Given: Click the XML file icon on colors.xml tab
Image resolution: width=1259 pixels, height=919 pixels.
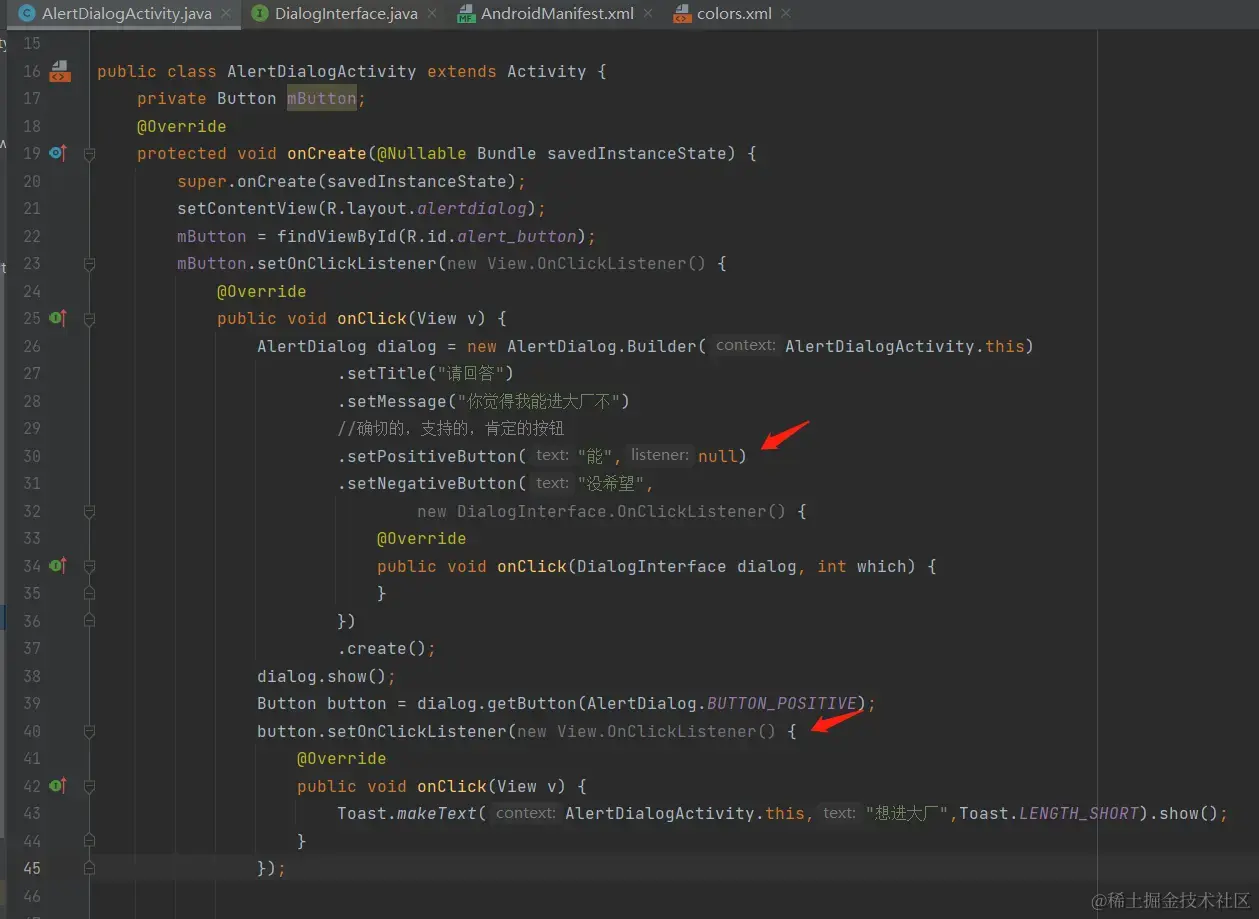Looking at the screenshot, I should 682,14.
